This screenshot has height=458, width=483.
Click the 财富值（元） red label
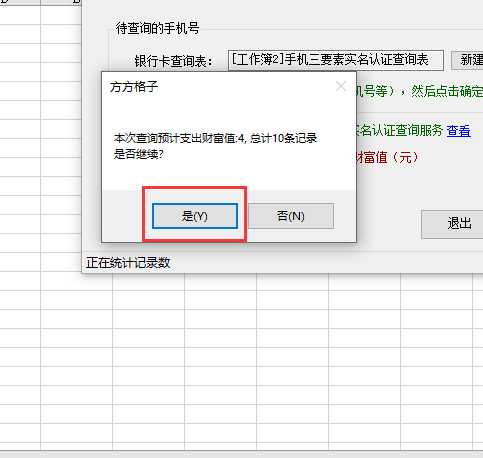(x=387, y=157)
